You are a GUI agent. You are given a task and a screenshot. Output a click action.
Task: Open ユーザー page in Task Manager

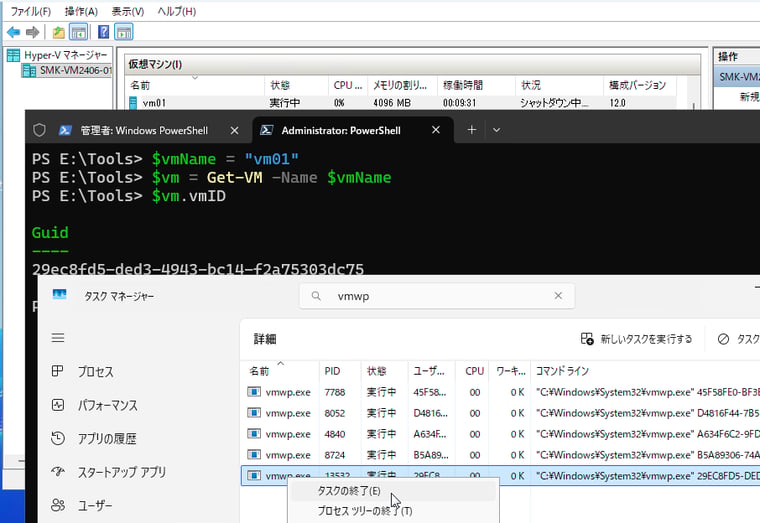81,506
